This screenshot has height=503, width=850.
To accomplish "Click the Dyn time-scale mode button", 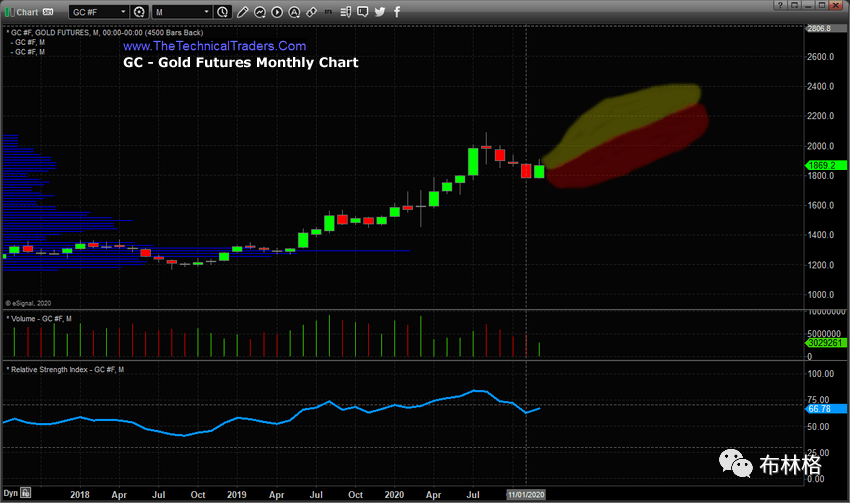I will (10, 494).
